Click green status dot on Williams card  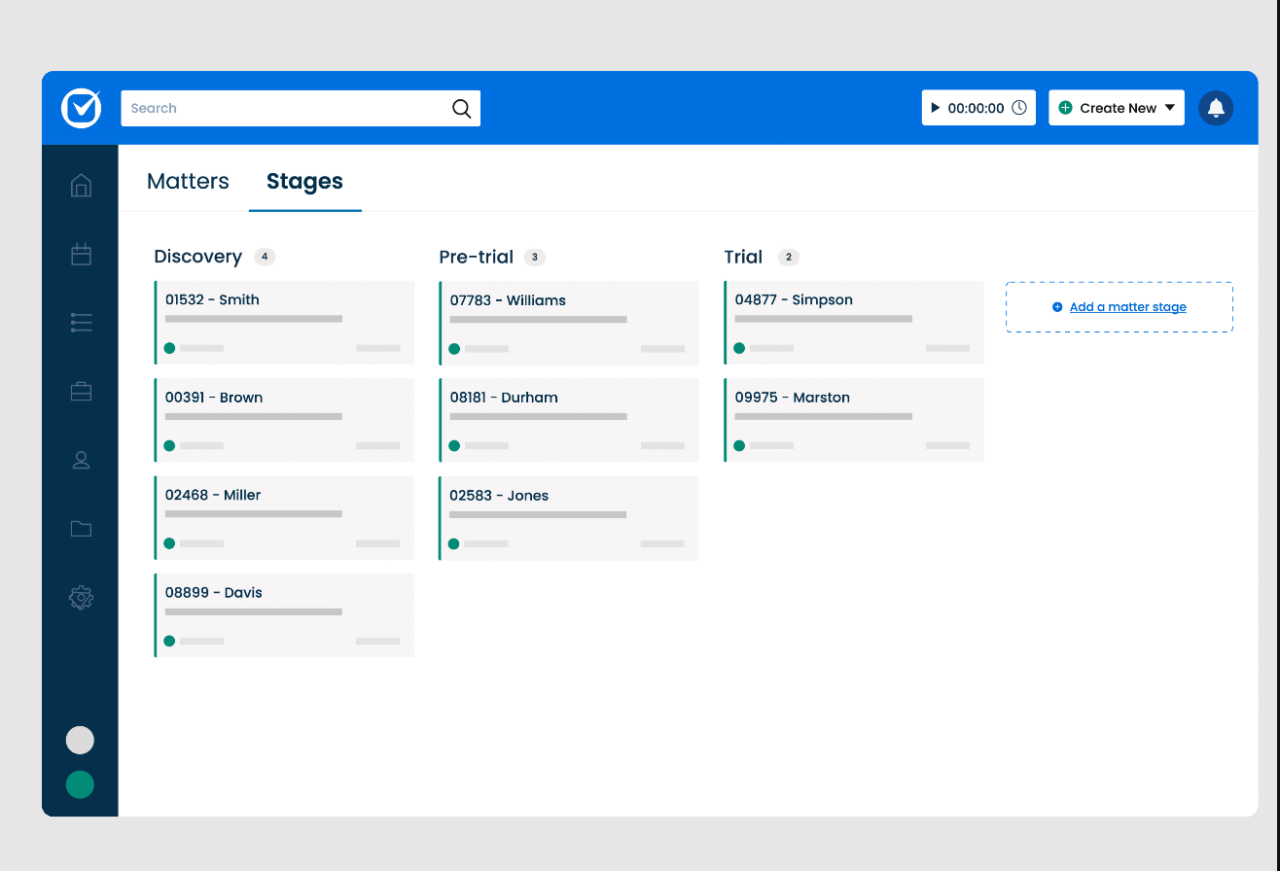click(x=454, y=349)
